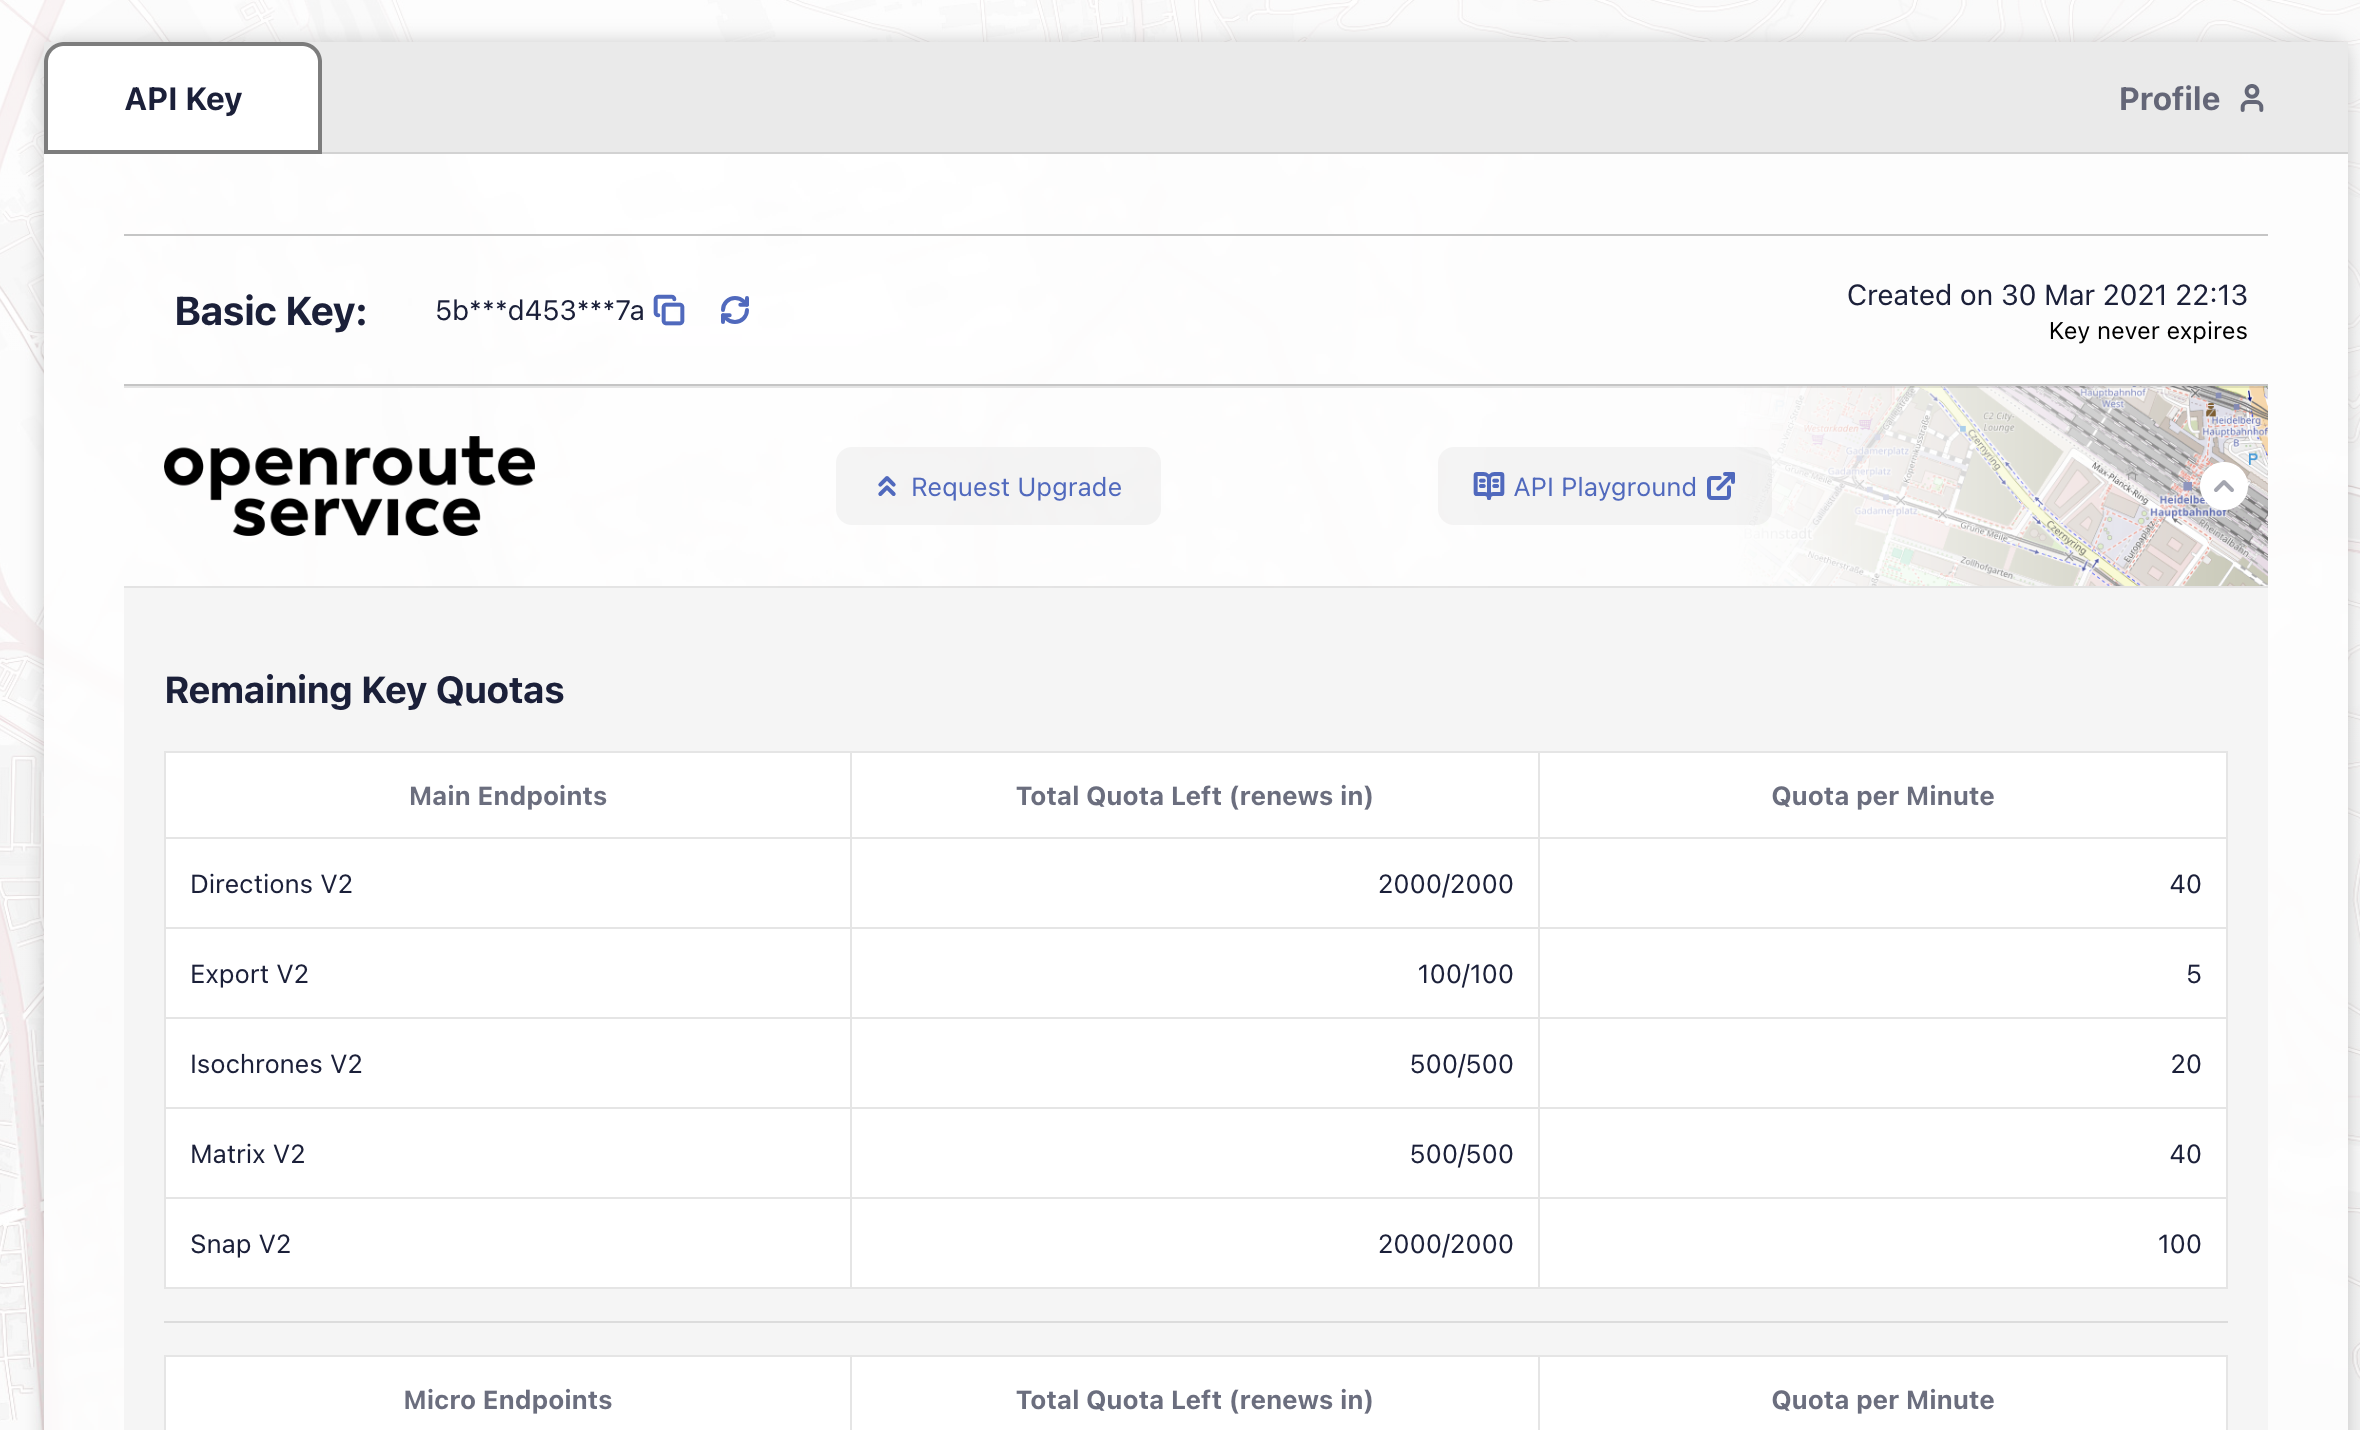Open the Profile user icon

point(2252,98)
